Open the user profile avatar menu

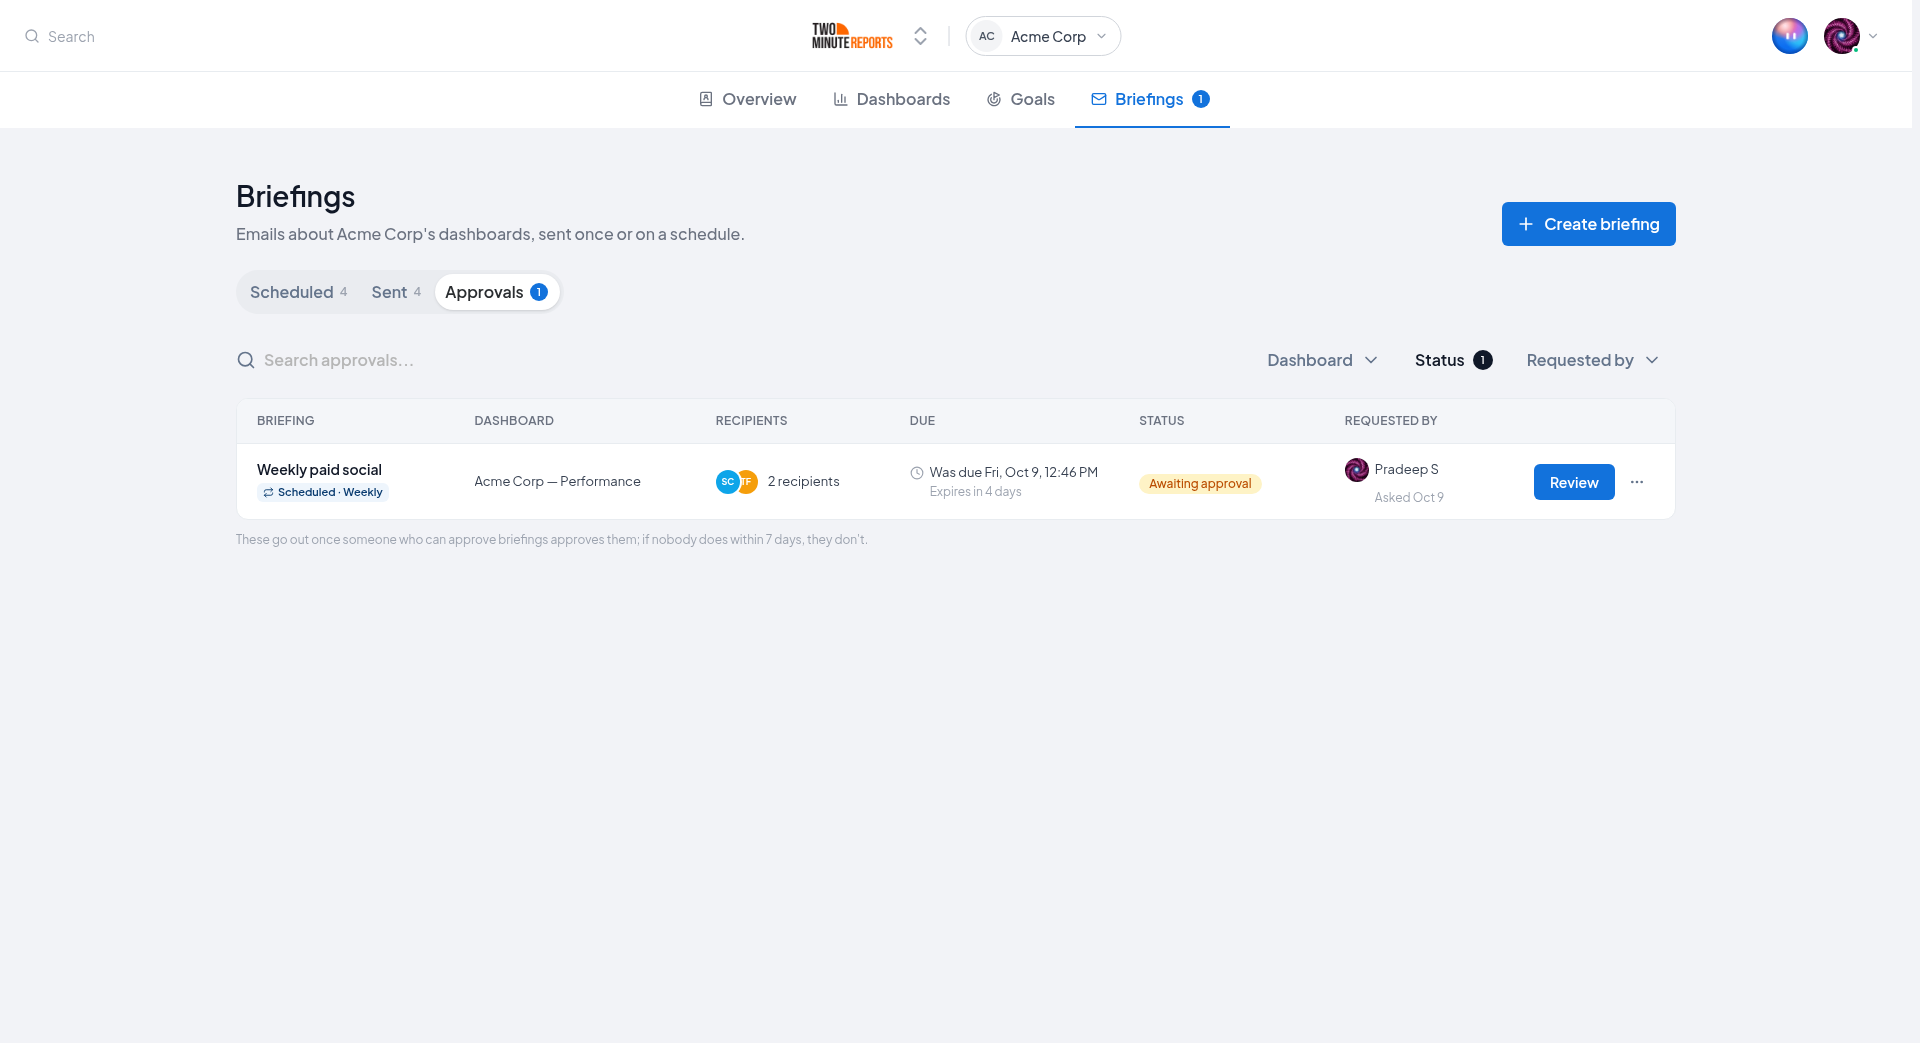tap(1841, 36)
